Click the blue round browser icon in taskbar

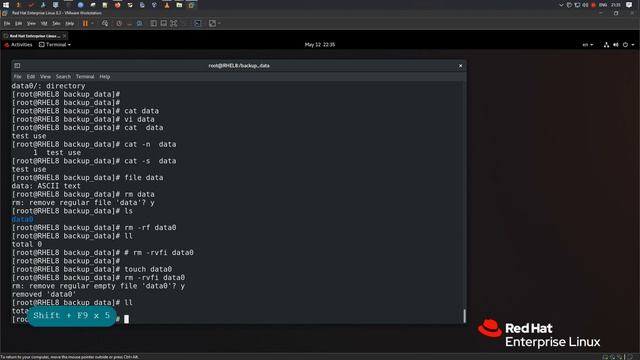click(x=80, y=5)
